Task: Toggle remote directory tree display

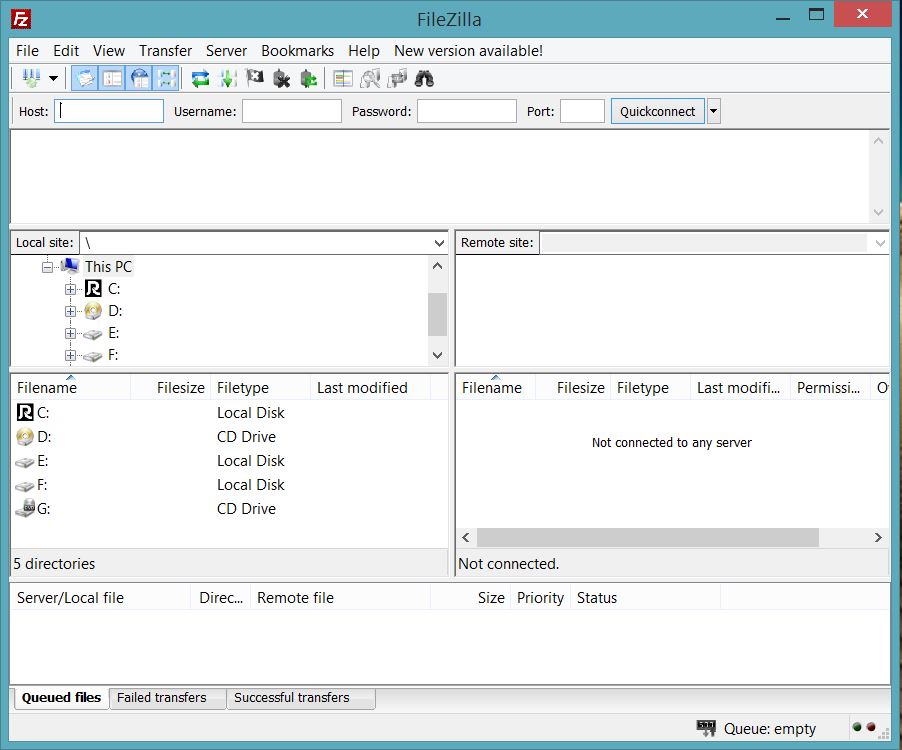Action: coord(140,78)
